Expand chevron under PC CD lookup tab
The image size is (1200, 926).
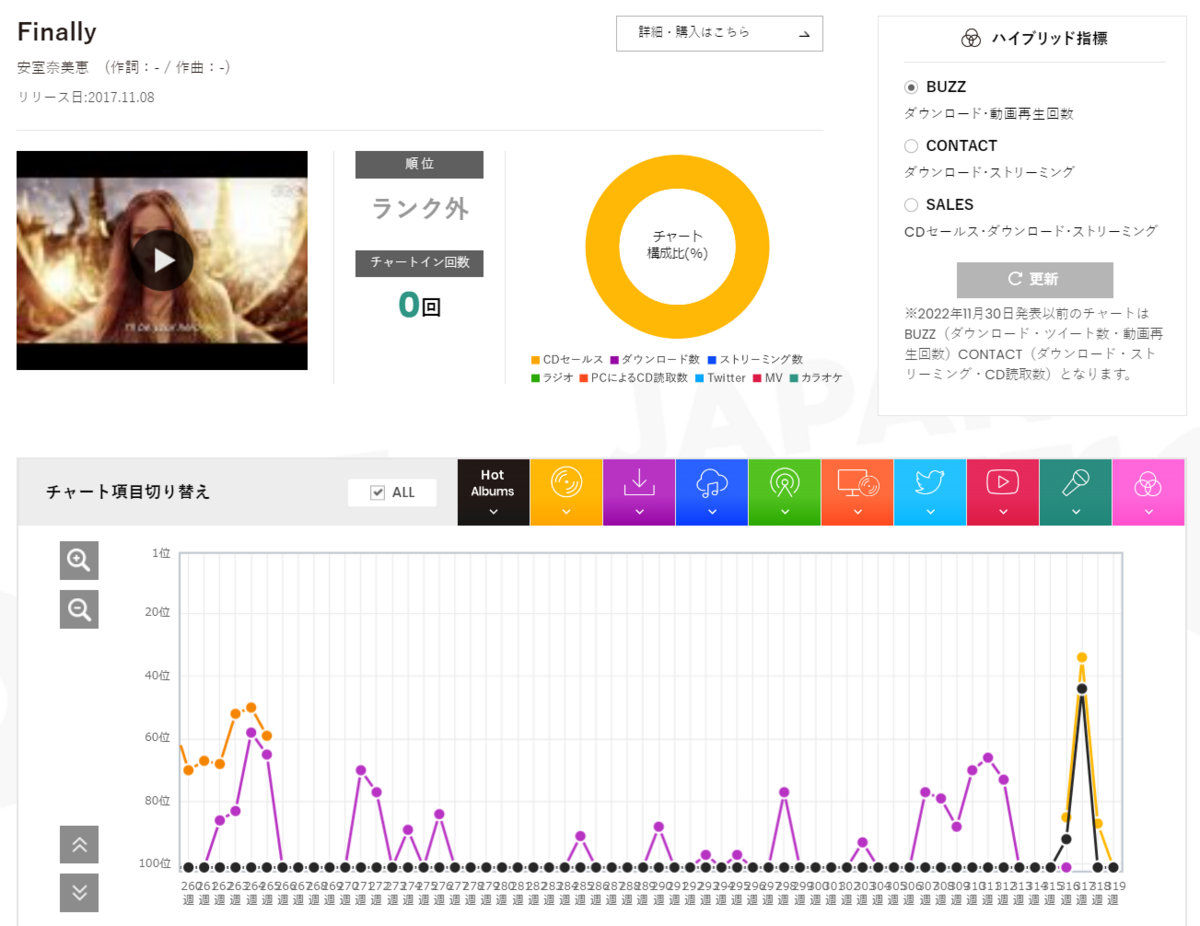tap(857, 512)
